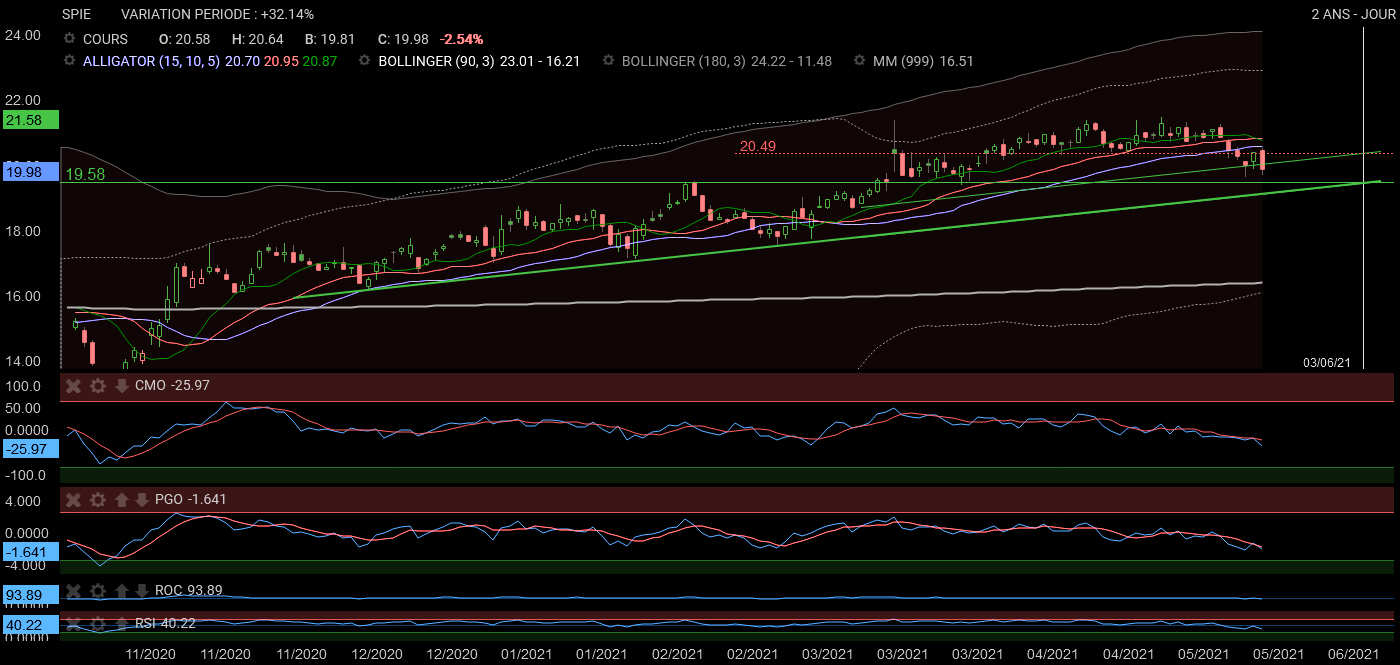Open the ALLIGATOR indicator settings gear
Screen dimensions: 1400x665
click(69, 61)
